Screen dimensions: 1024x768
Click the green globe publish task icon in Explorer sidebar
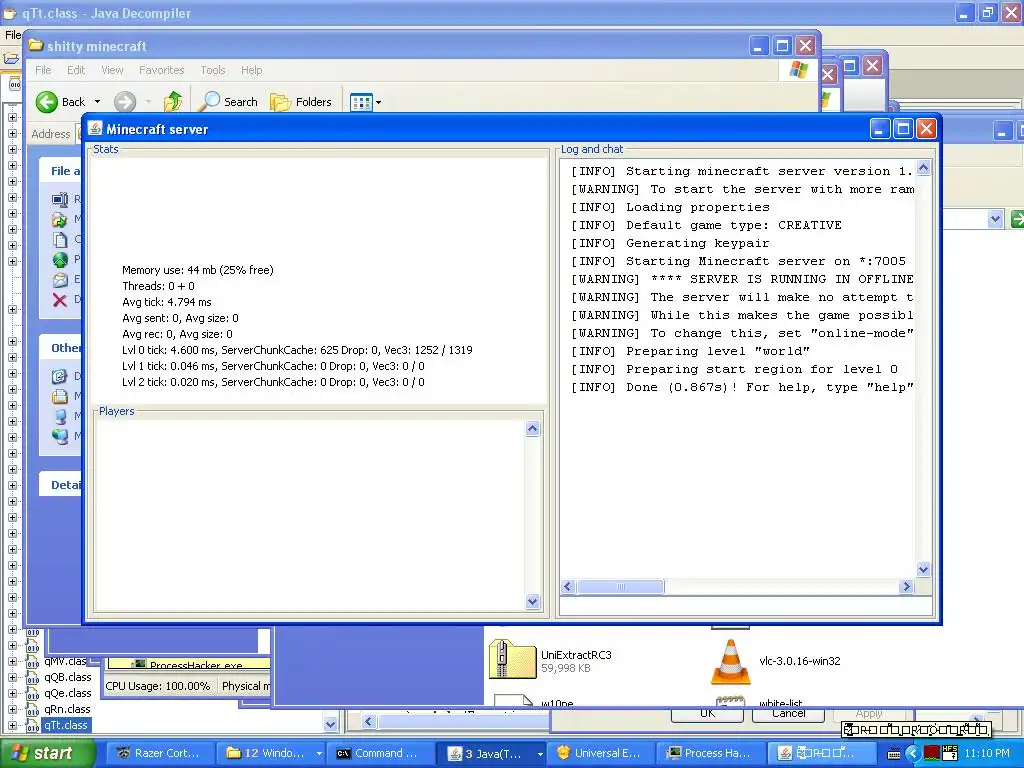click(59, 260)
